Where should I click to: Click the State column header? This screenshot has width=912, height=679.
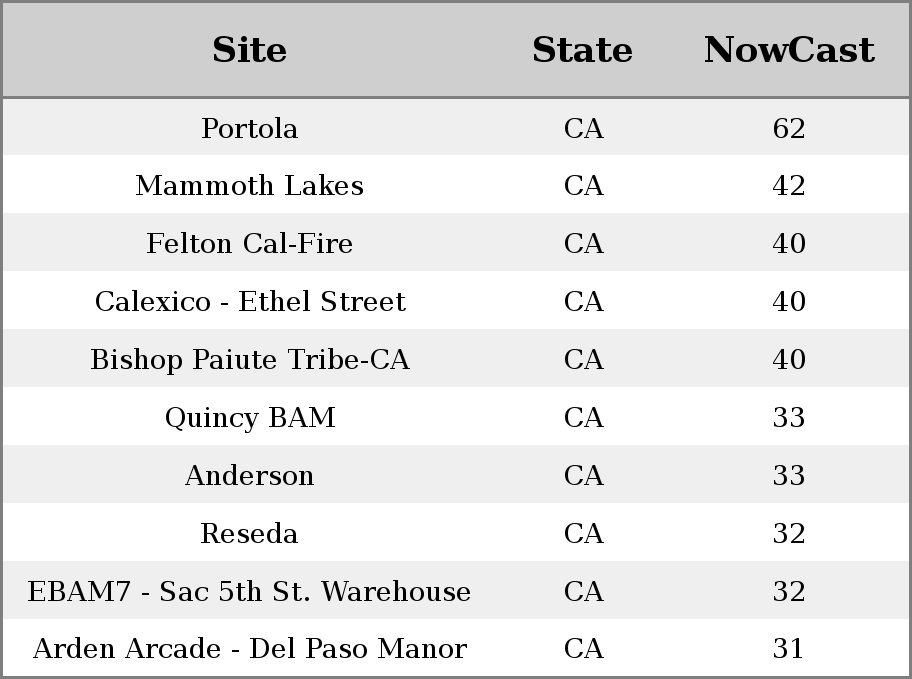582,50
